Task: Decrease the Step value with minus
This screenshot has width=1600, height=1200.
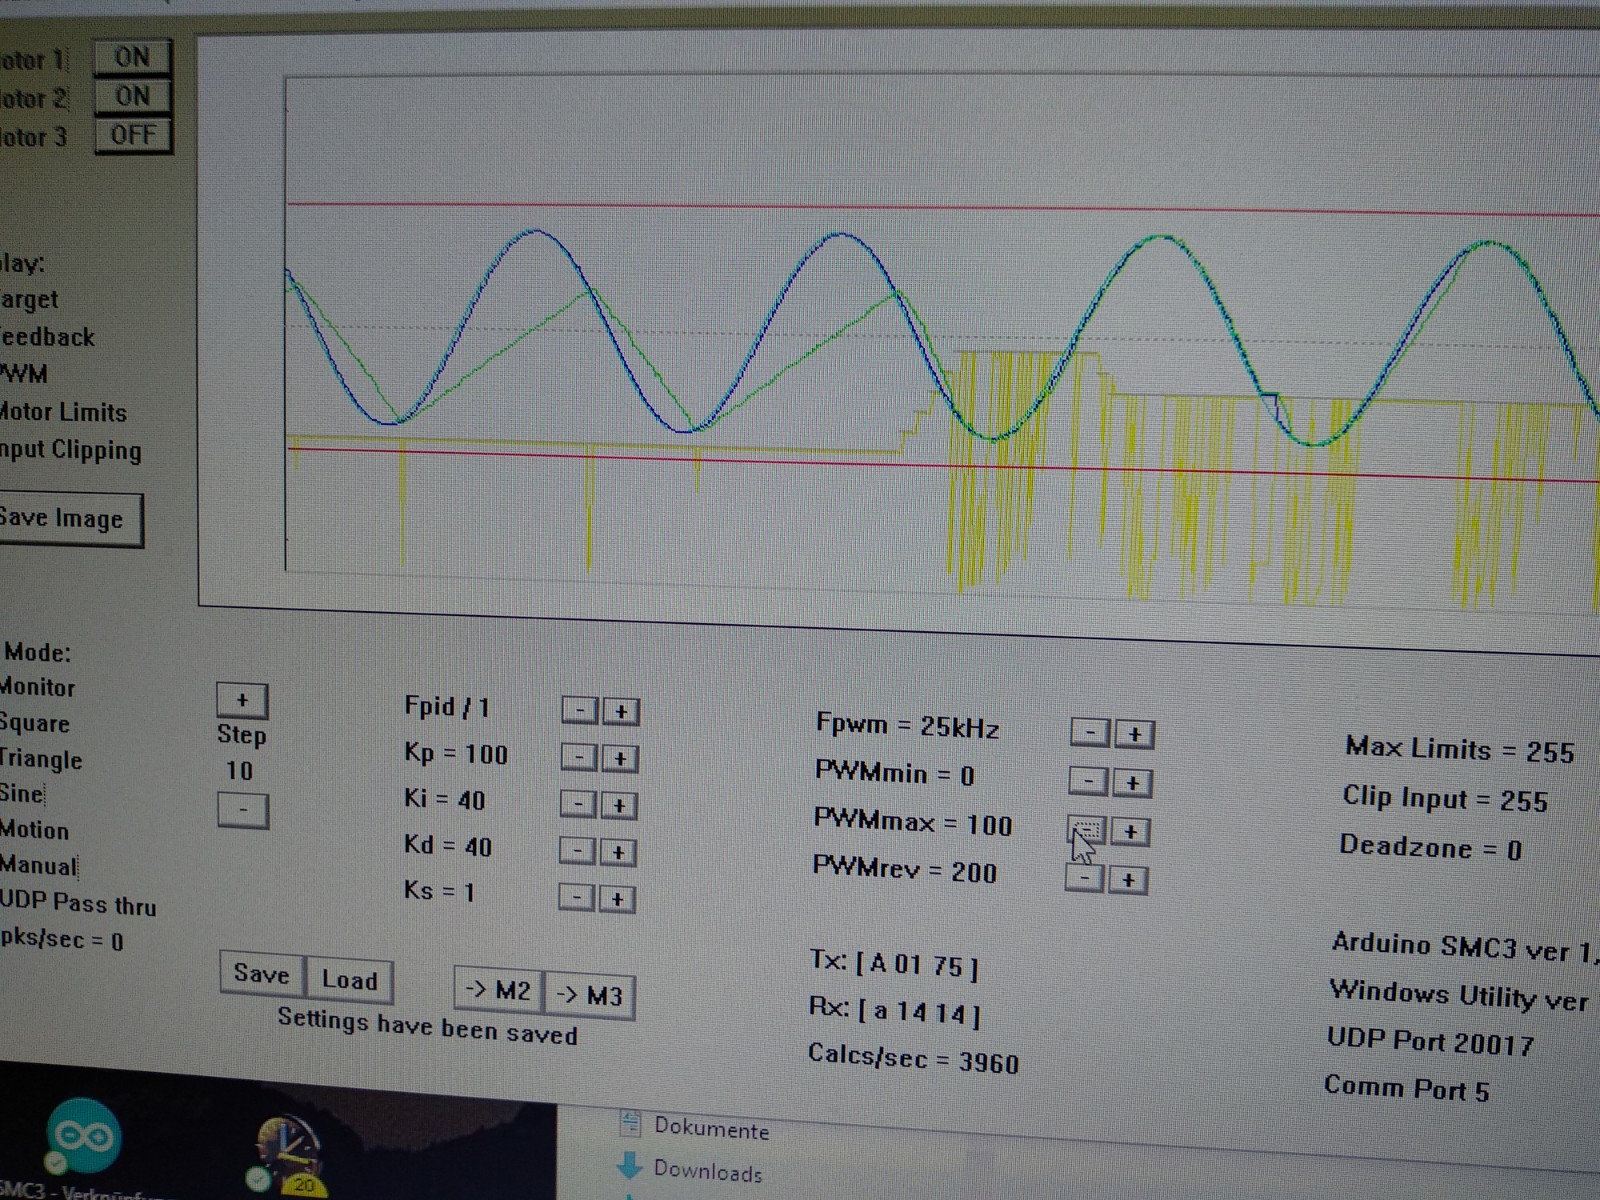Action: (x=243, y=810)
